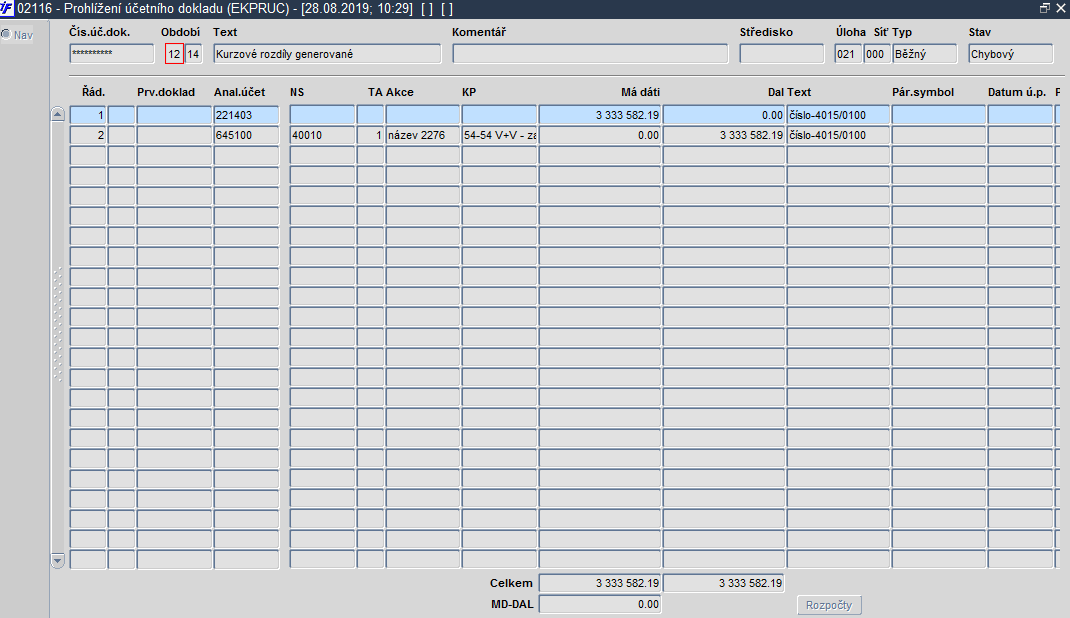Click the Prv.doklad cell of row 1
The height and width of the screenshot is (618, 1070).
[x=174, y=115]
